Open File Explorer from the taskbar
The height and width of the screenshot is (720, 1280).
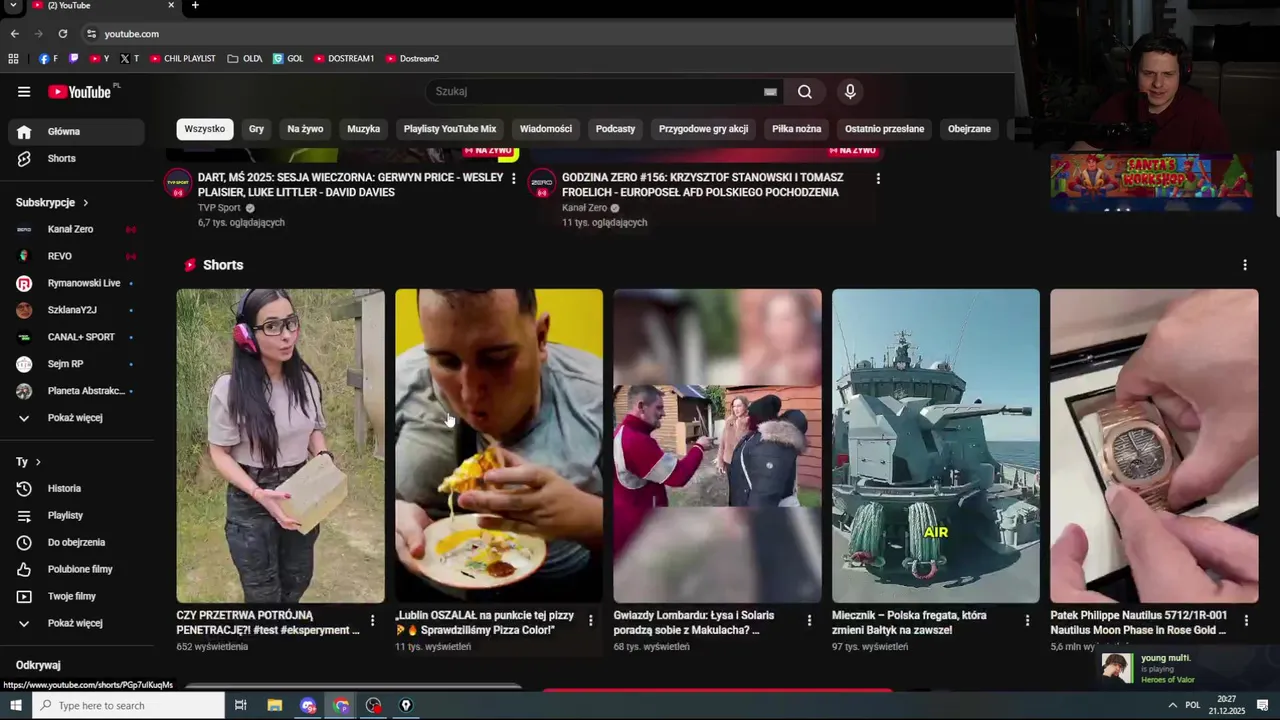(275, 706)
